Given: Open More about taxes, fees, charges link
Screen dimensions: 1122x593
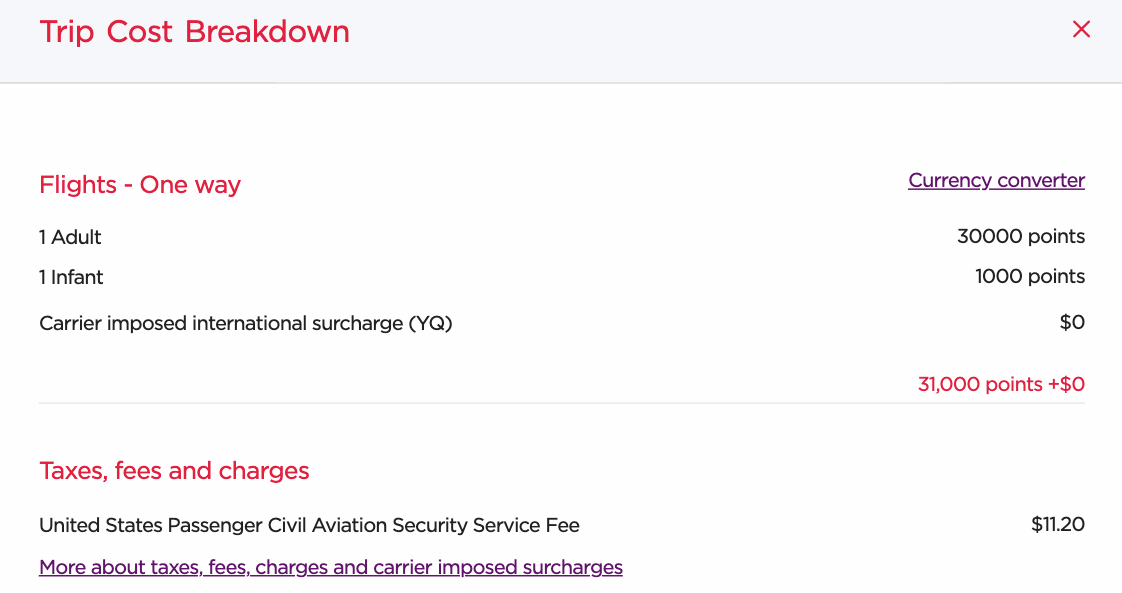Looking at the screenshot, I should [x=330, y=568].
